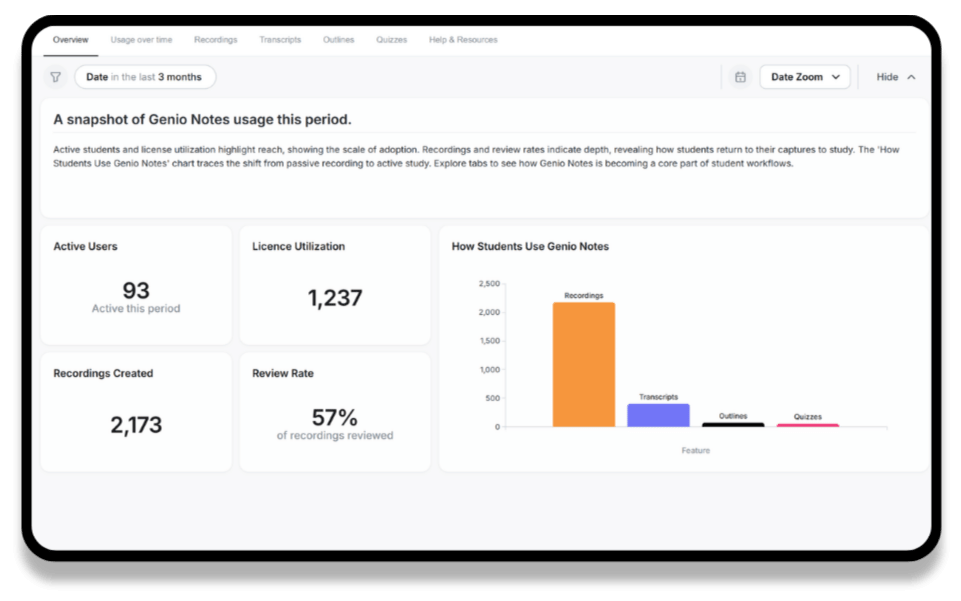Screen dimensions: 961x601
Task: Click the 2,173 Recordings Created value
Action: [x=136, y=425]
